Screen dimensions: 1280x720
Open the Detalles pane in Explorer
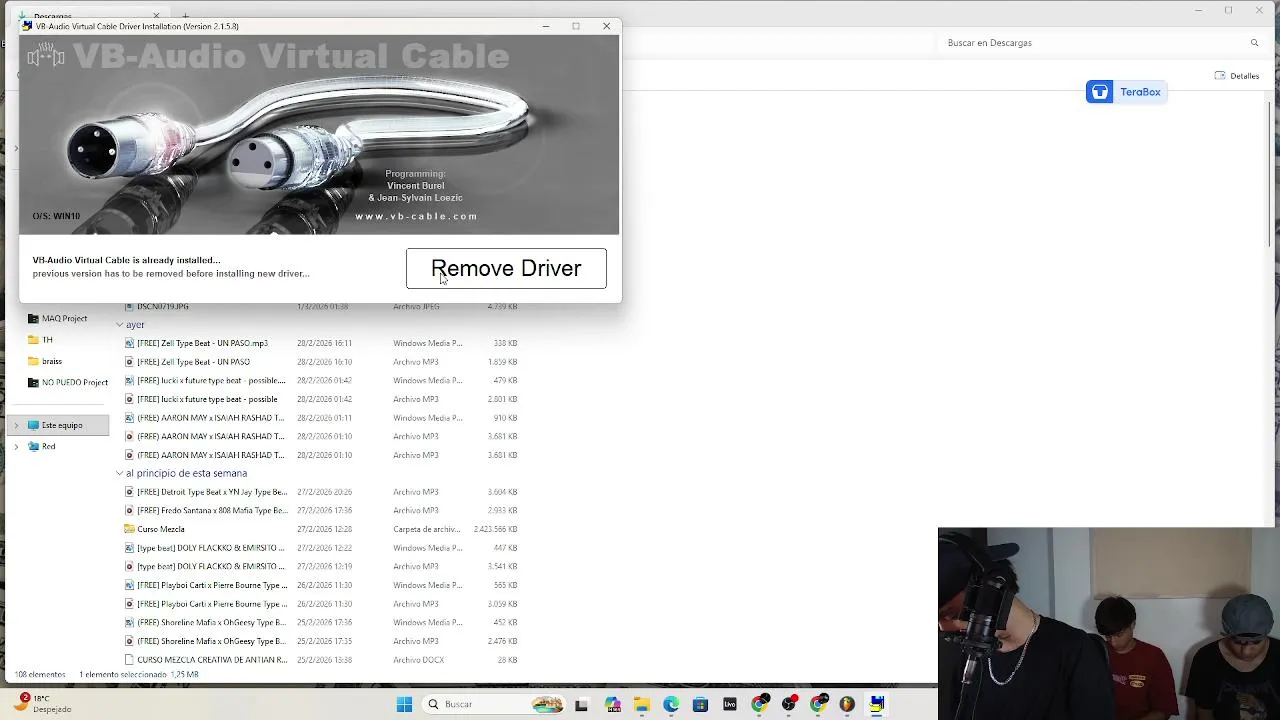tap(1237, 76)
